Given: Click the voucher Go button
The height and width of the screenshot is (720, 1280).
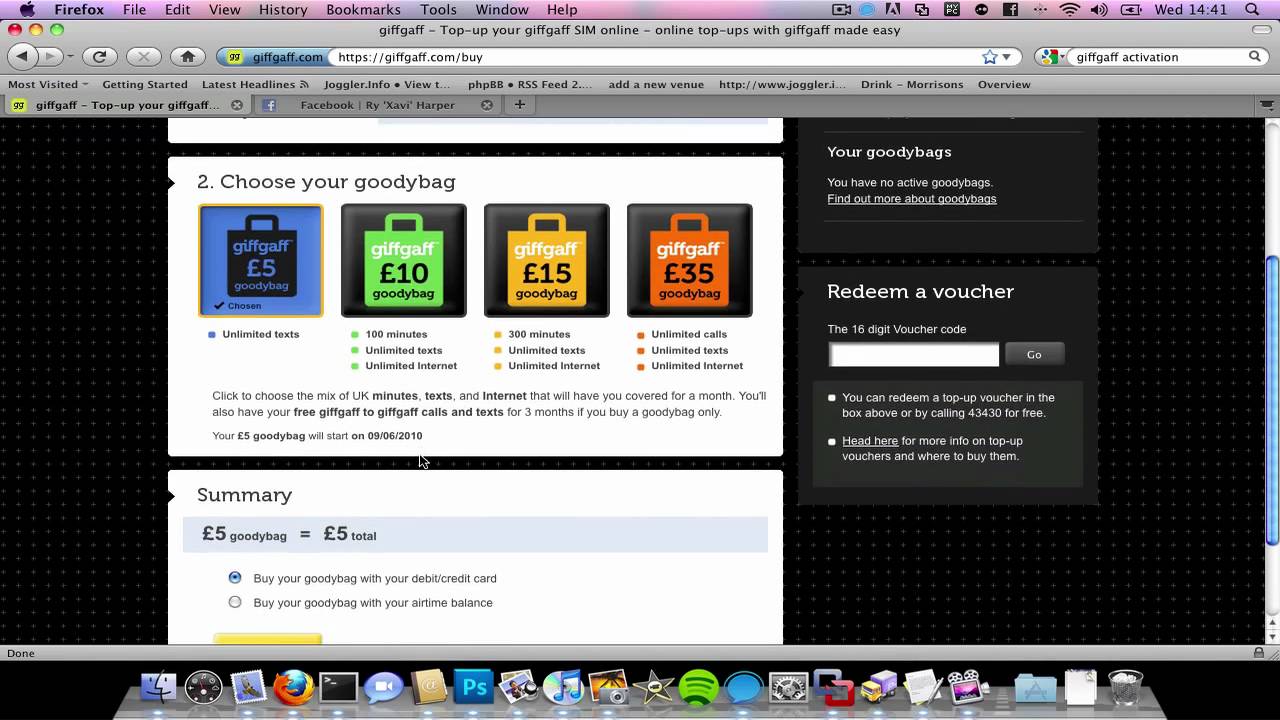Looking at the screenshot, I should 1034,354.
